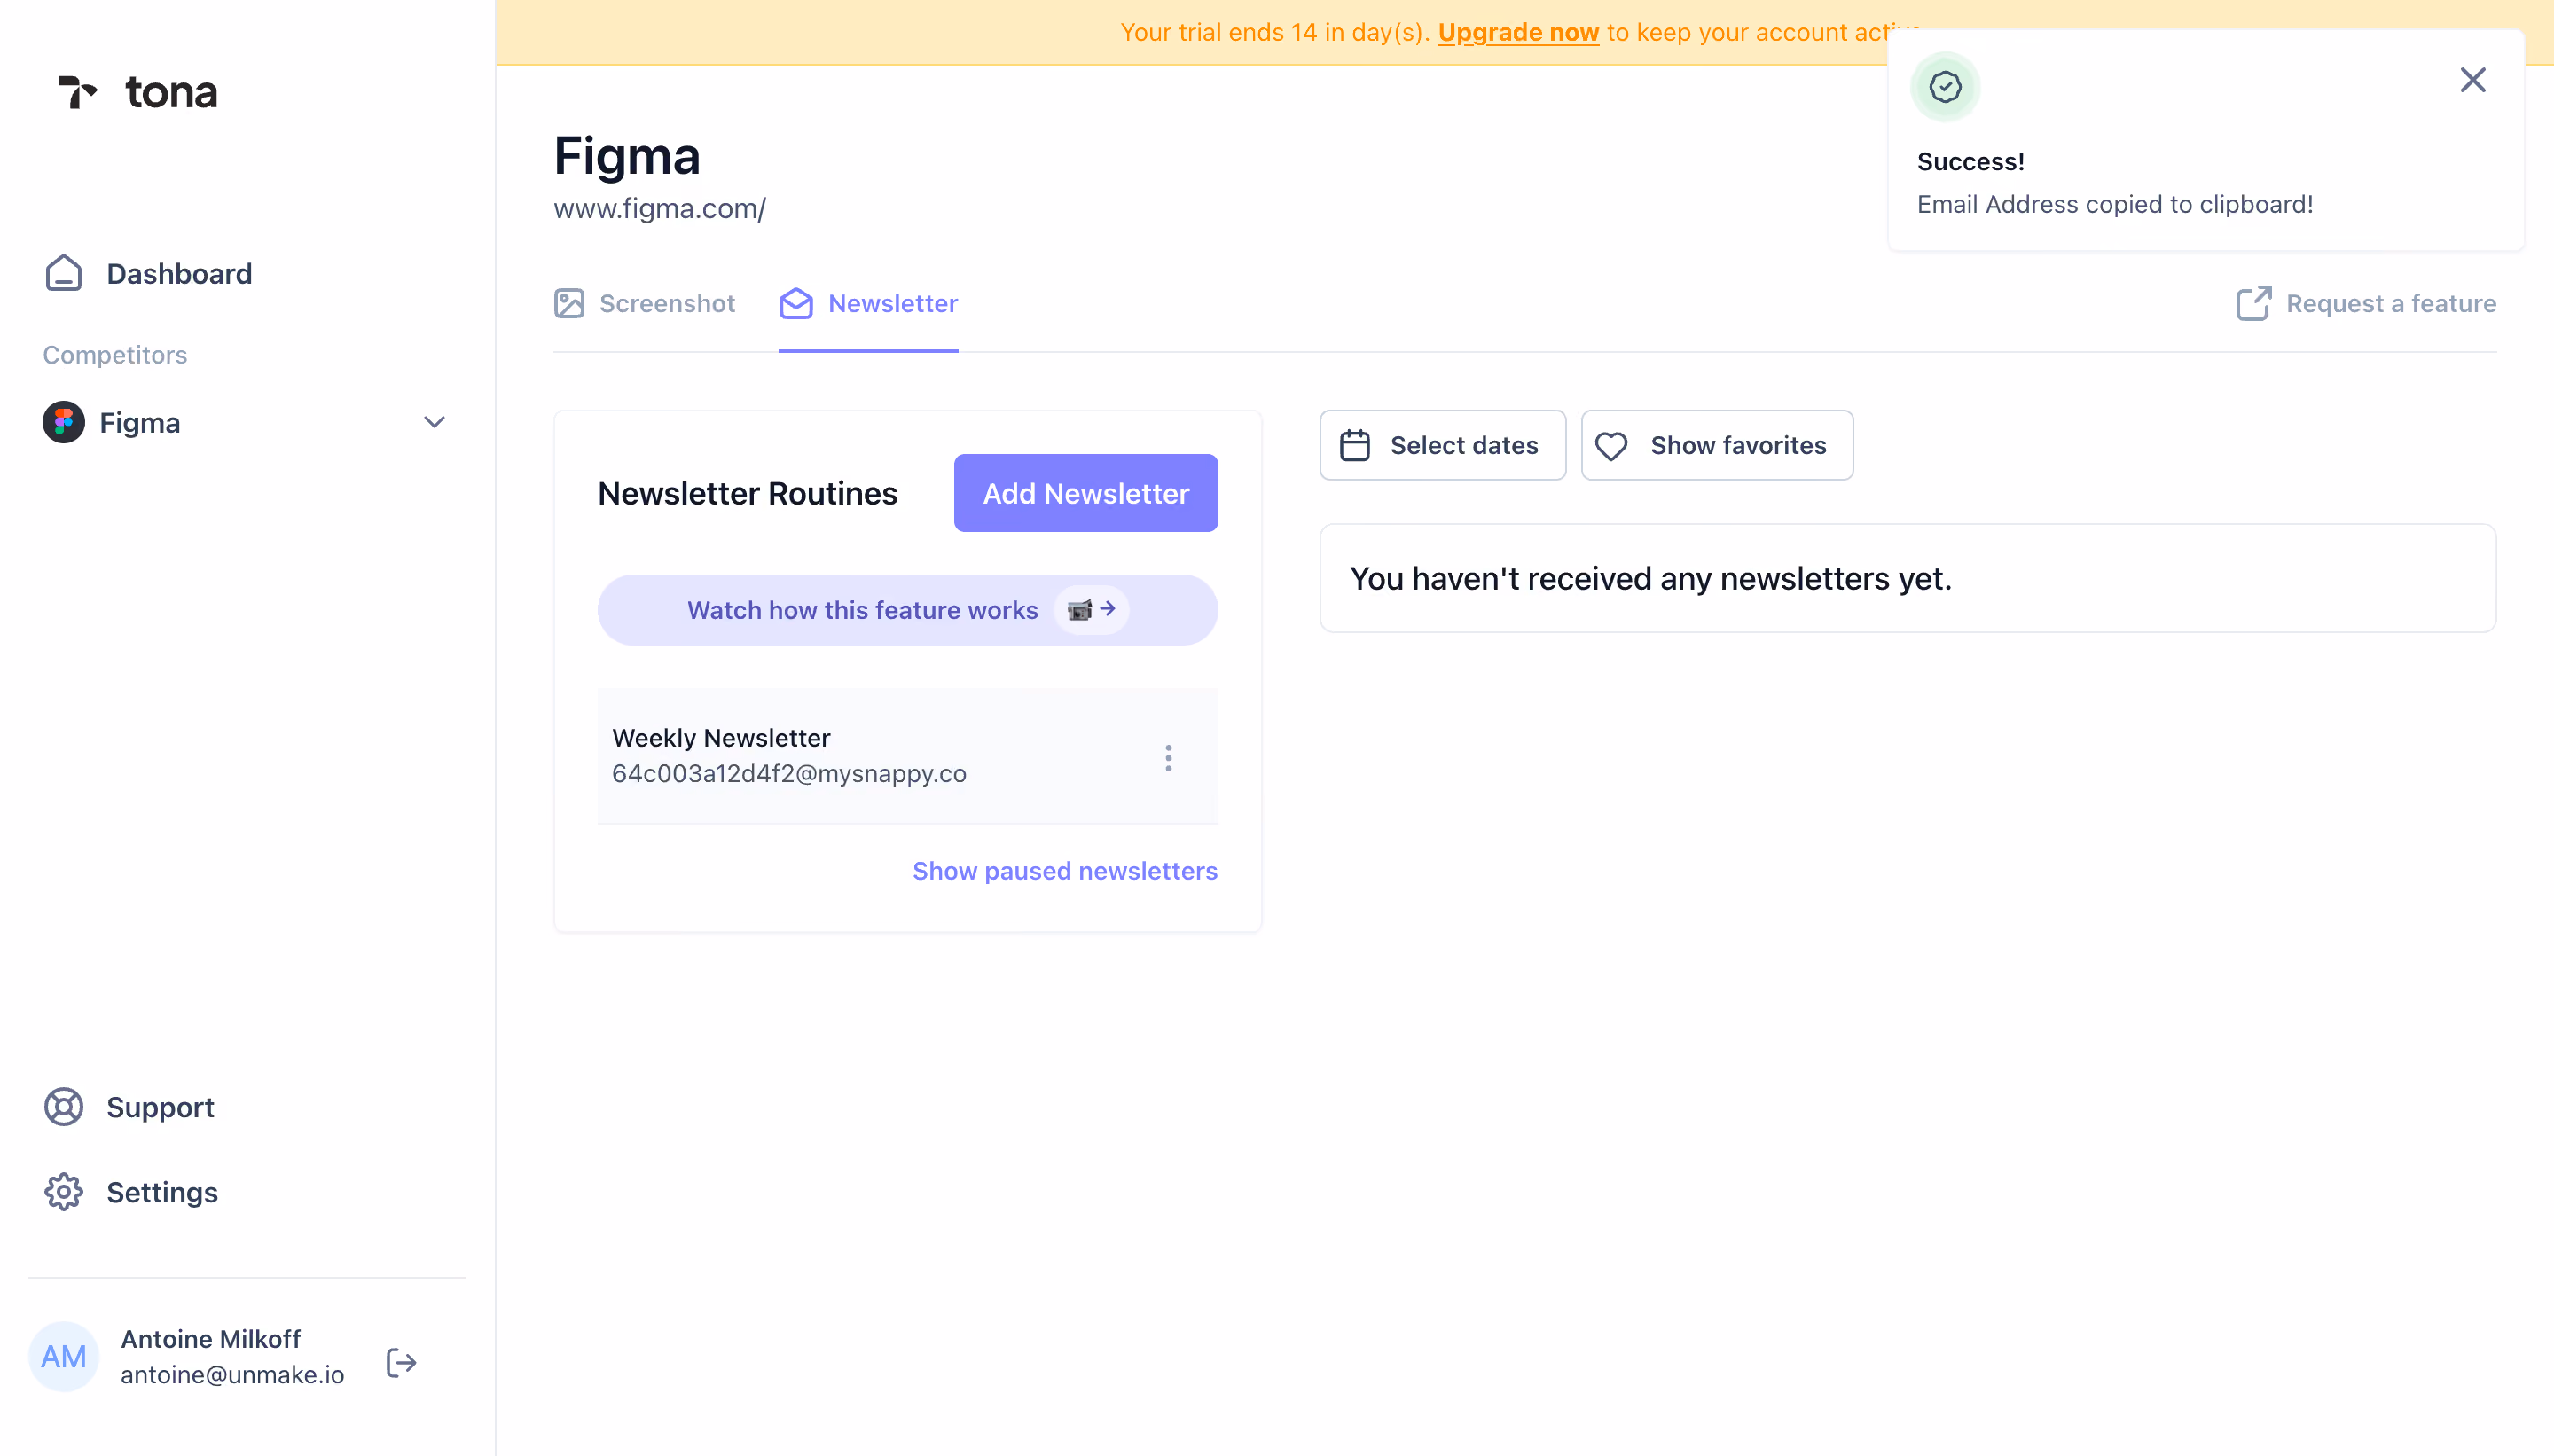The height and width of the screenshot is (1456, 2554).
Task: Follow the Upgrade now link
Action: 1518,32
